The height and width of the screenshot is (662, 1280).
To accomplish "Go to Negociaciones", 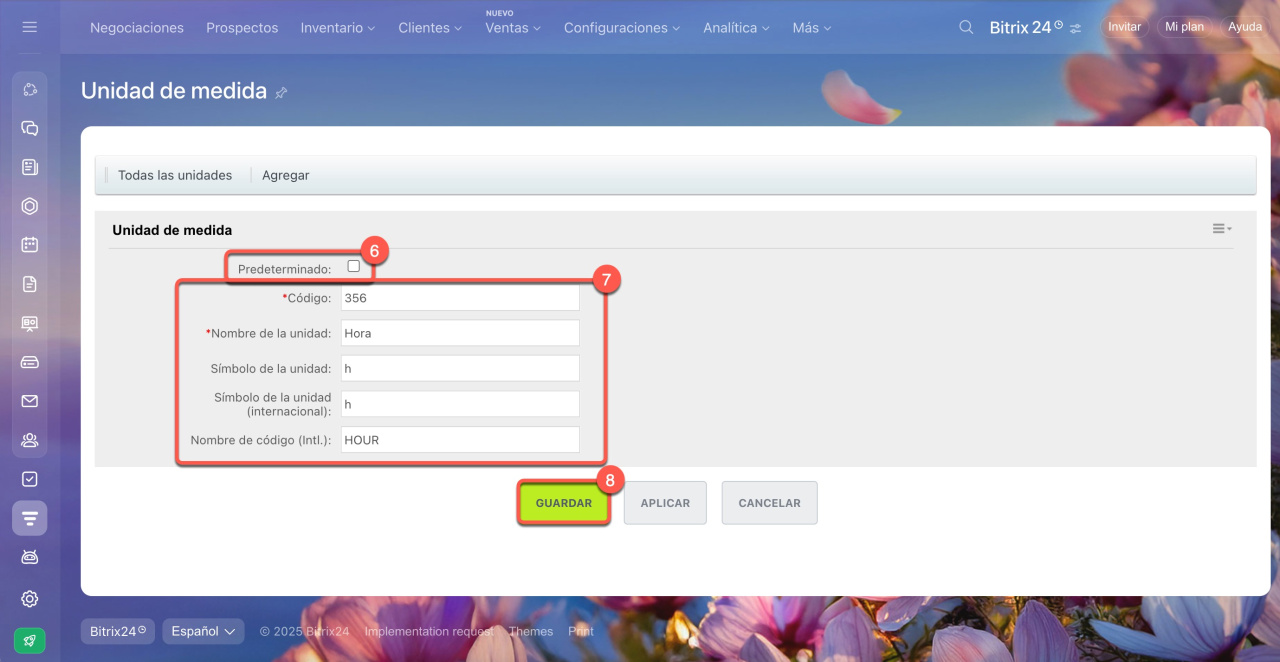I will point(137,28).
